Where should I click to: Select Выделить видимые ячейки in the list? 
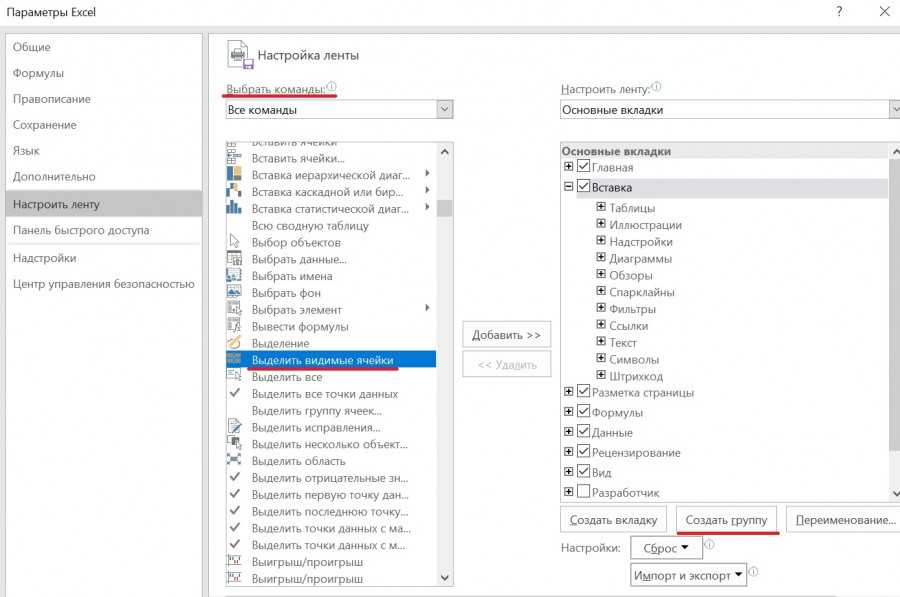(322, 360)
